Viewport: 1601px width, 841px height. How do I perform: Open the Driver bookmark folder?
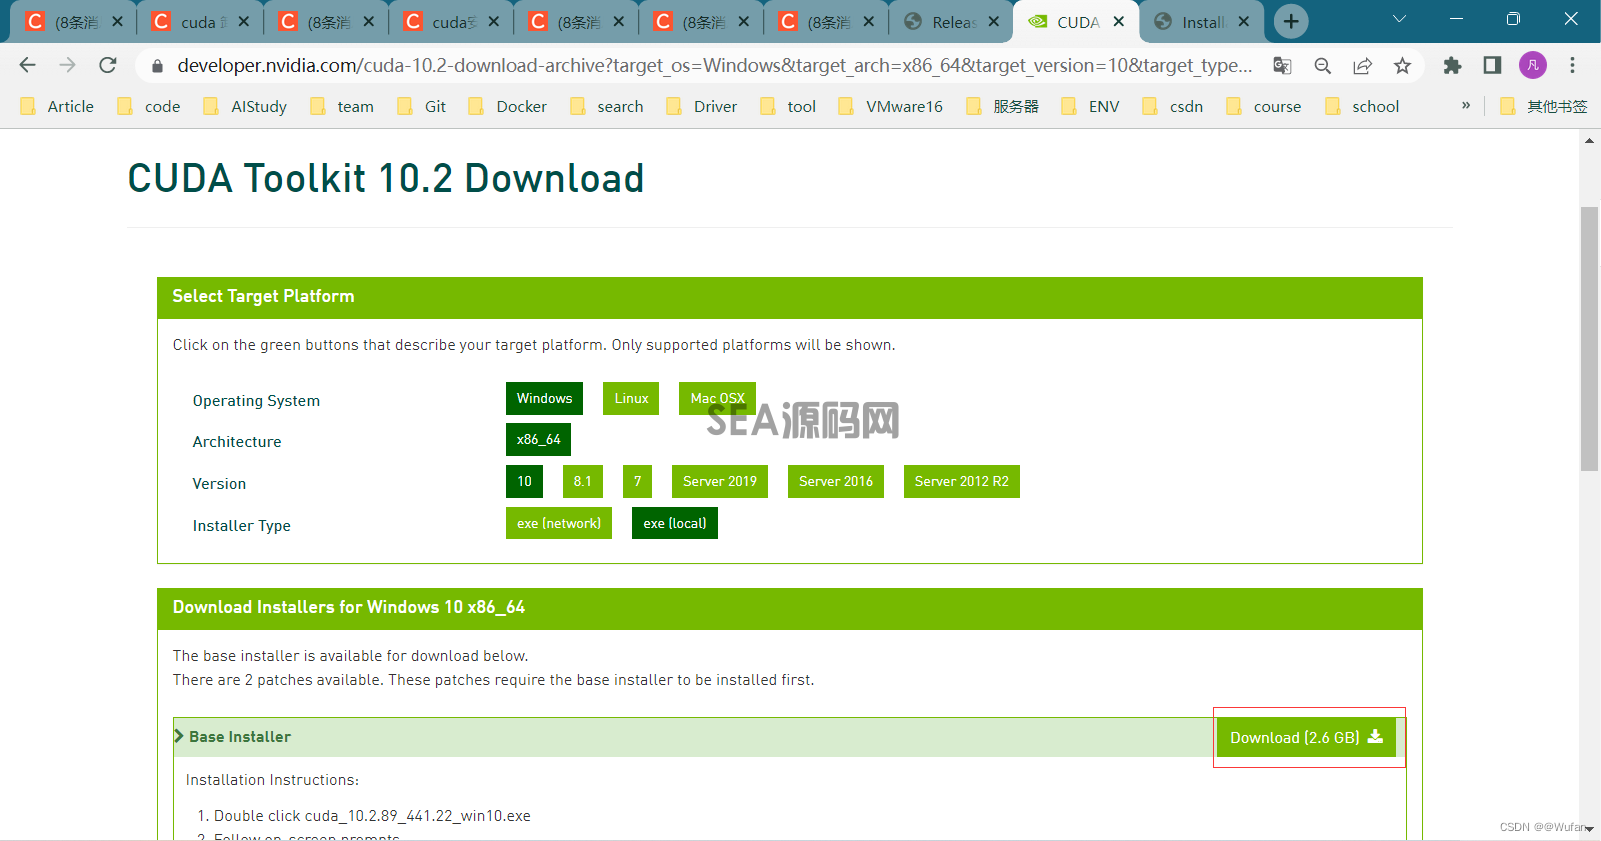(702, 106)
